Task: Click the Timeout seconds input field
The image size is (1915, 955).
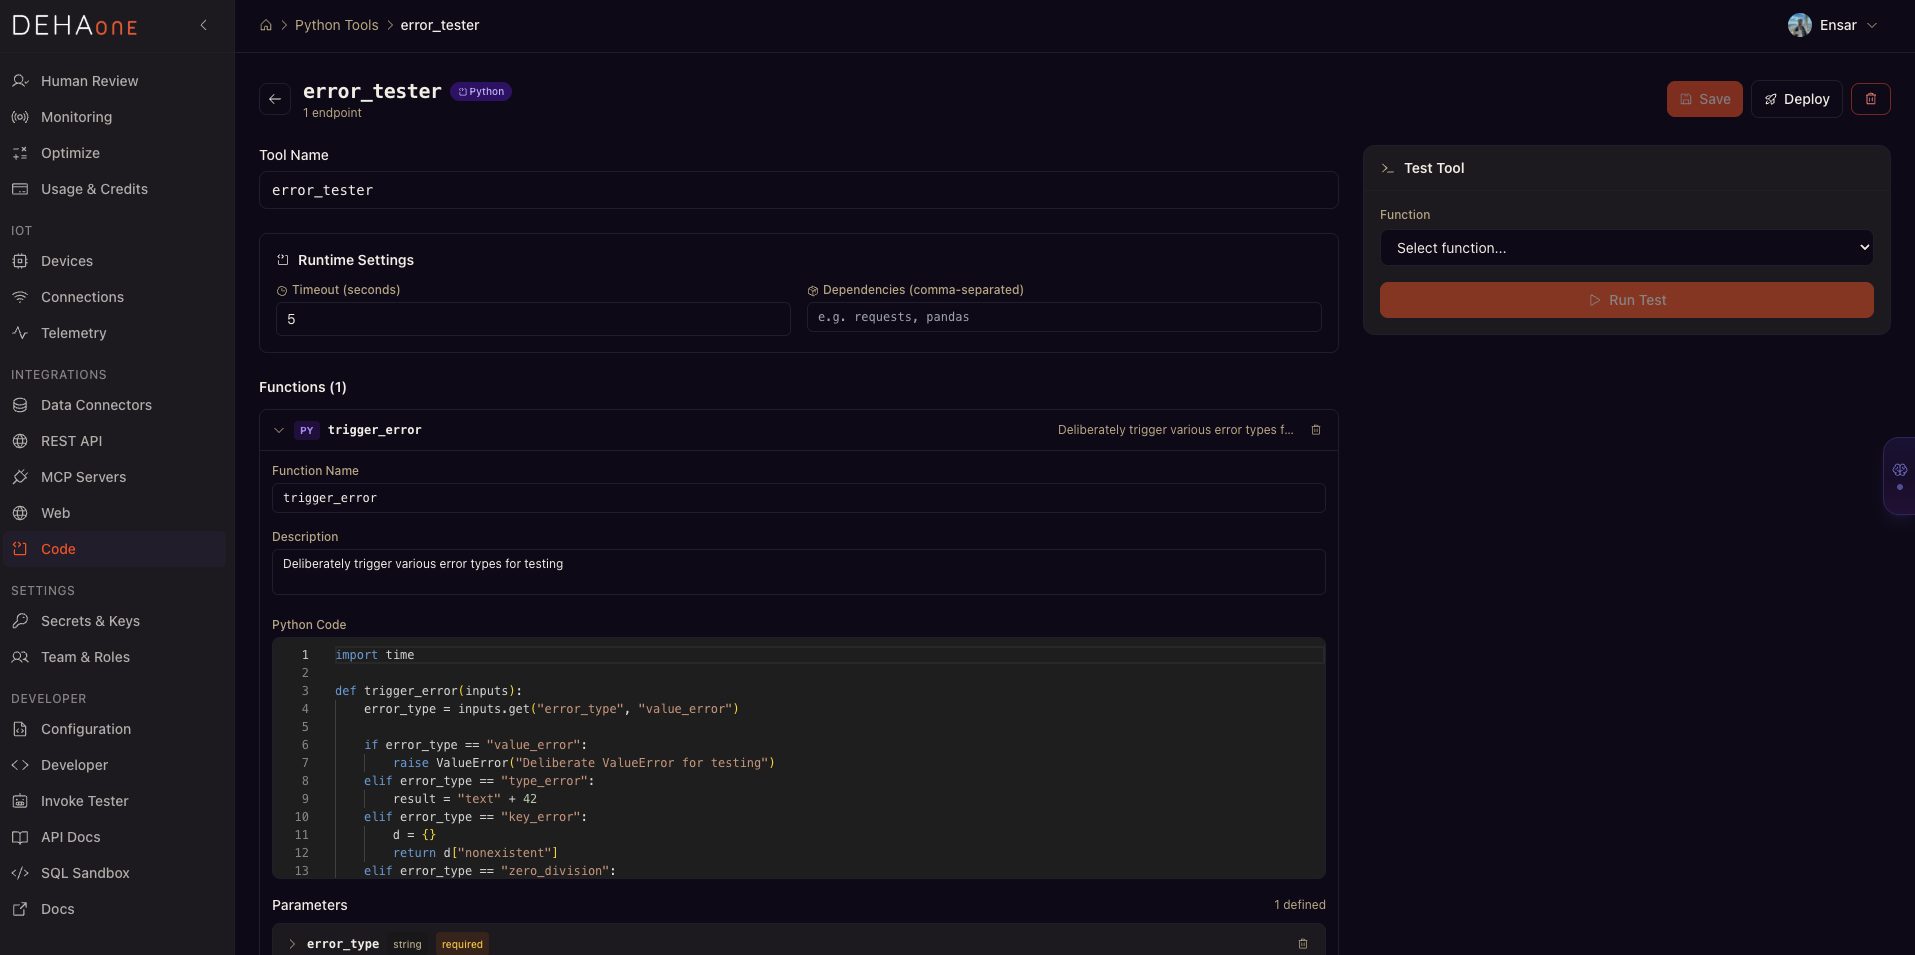Action: click(x=532, y=319)
